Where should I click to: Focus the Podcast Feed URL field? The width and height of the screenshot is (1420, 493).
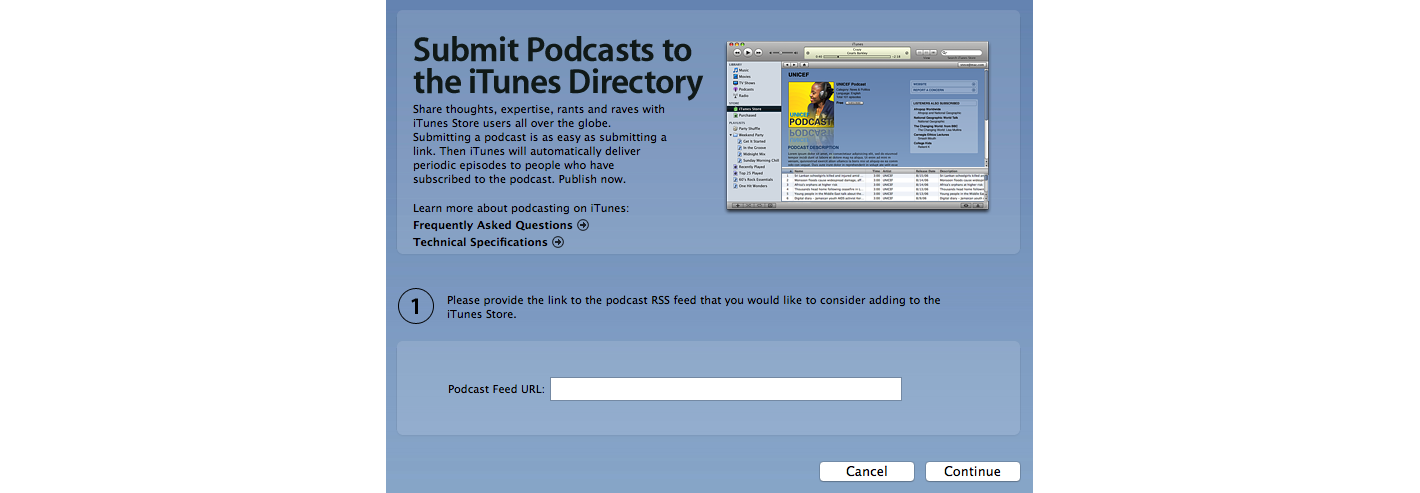726,389
